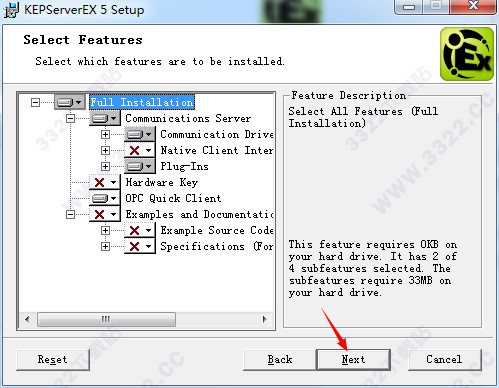Close the setup window
Screen dimensions: 499x388
tap(473, 6)
